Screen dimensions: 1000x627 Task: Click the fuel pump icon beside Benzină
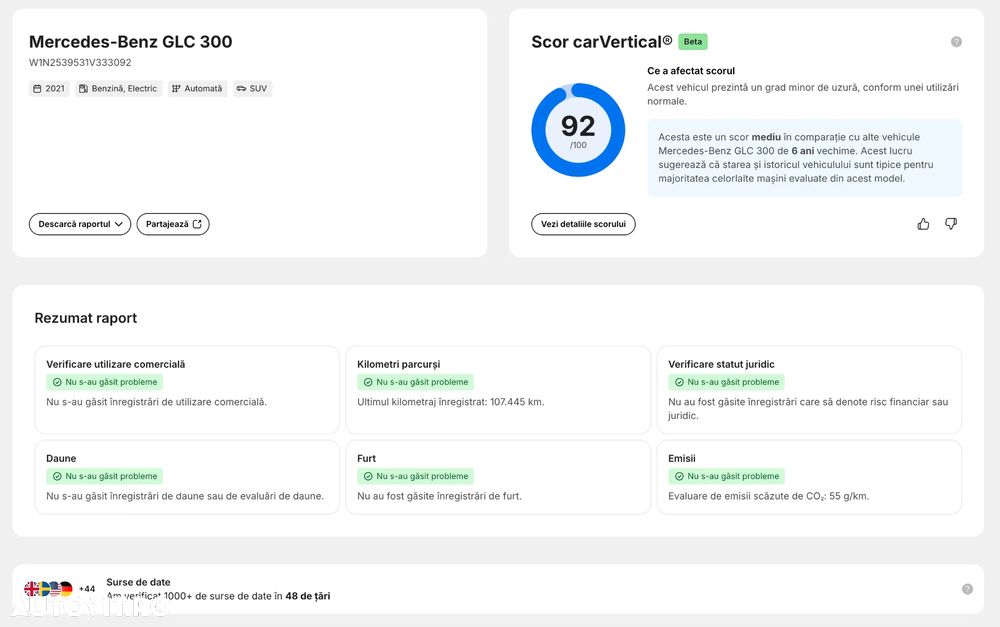83,89
